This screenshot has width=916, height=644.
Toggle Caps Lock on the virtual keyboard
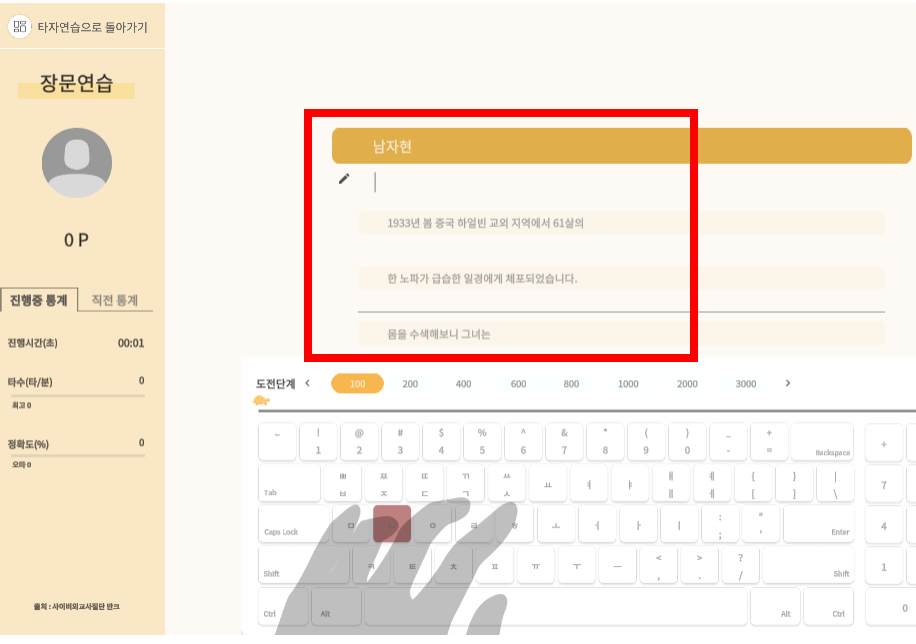point(294,525)
